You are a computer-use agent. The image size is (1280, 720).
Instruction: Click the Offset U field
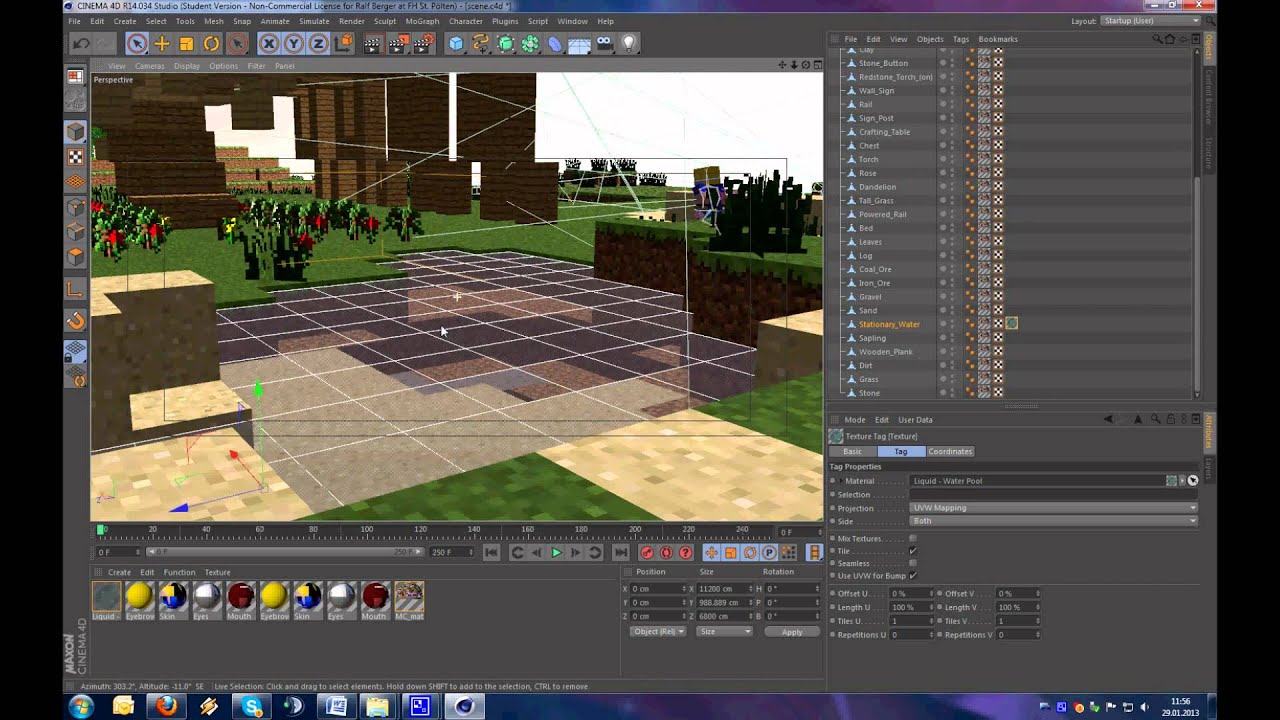coord(910,594)
